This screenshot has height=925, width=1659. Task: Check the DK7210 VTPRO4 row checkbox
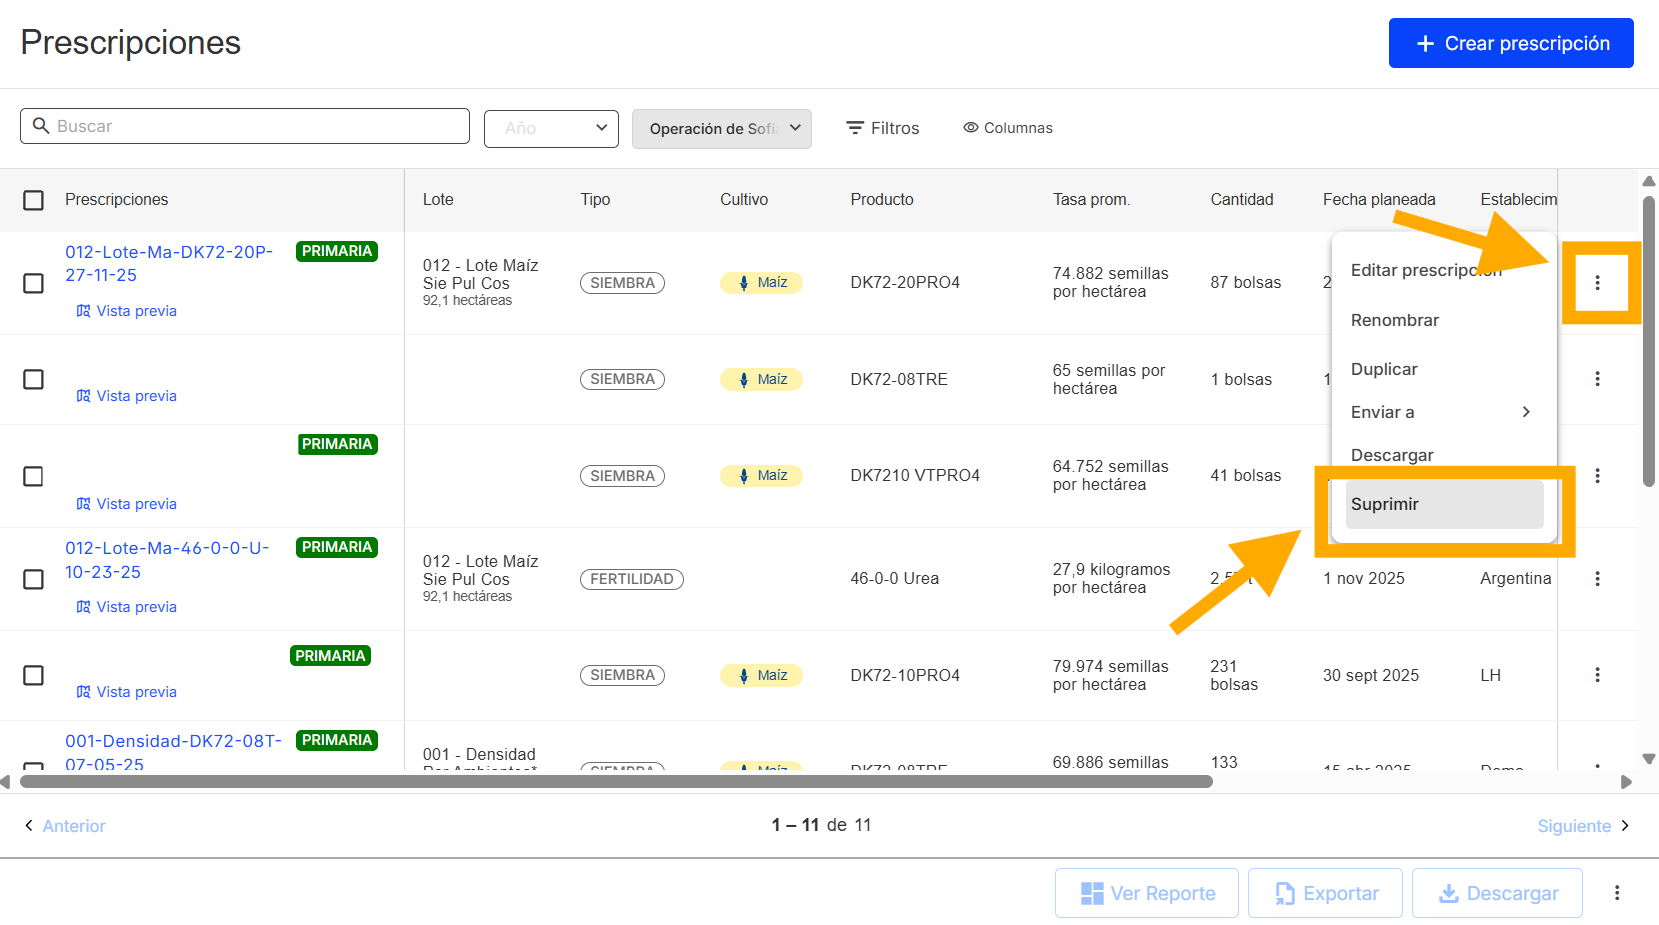pos(33,476)
